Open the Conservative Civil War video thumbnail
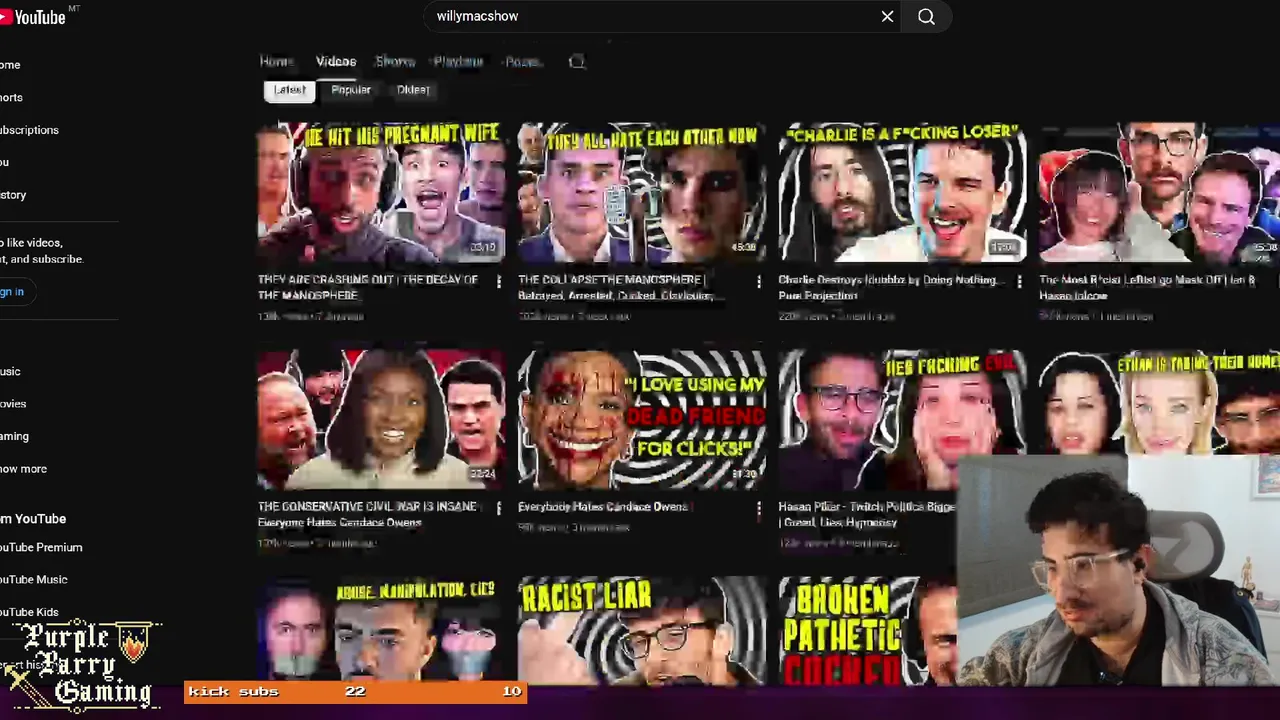 pyautogui.click(x=381, y=419)
